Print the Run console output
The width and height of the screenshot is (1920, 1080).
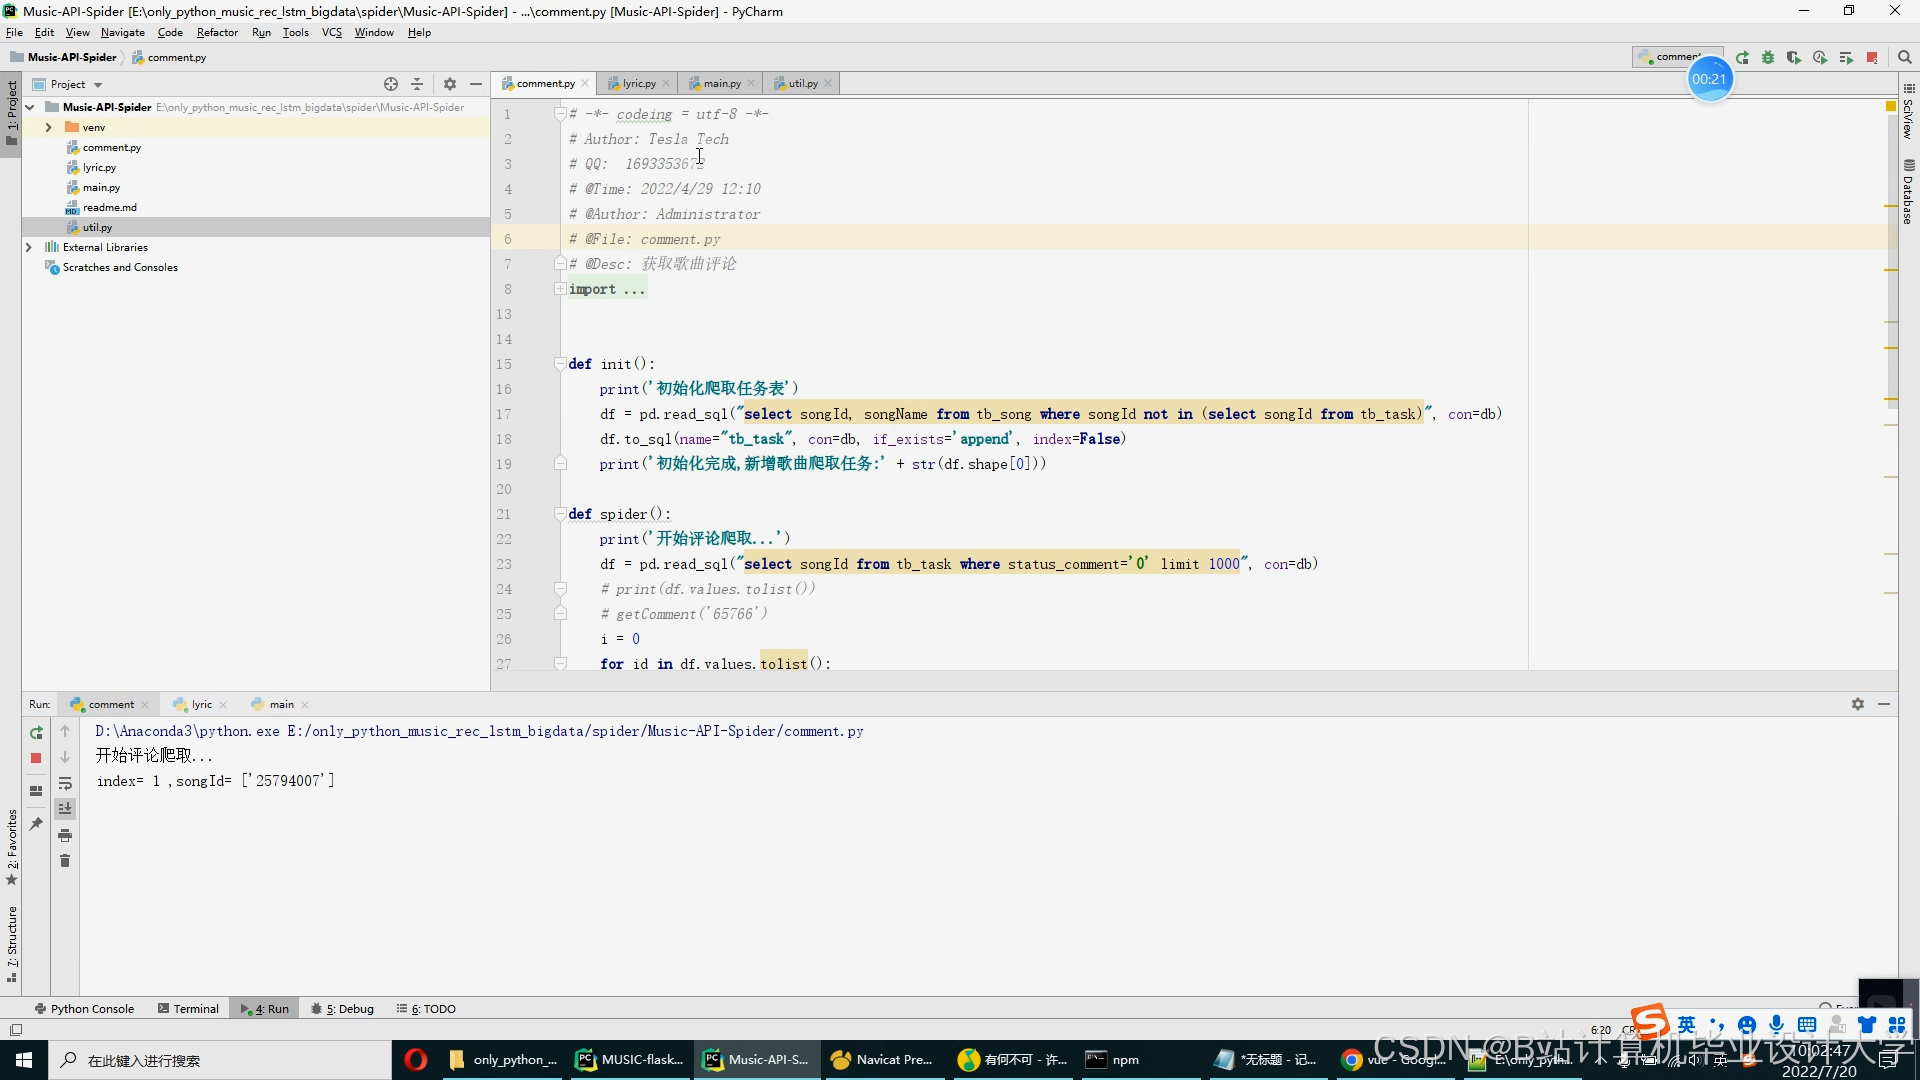pyautogui.click(x=65, y=835)
